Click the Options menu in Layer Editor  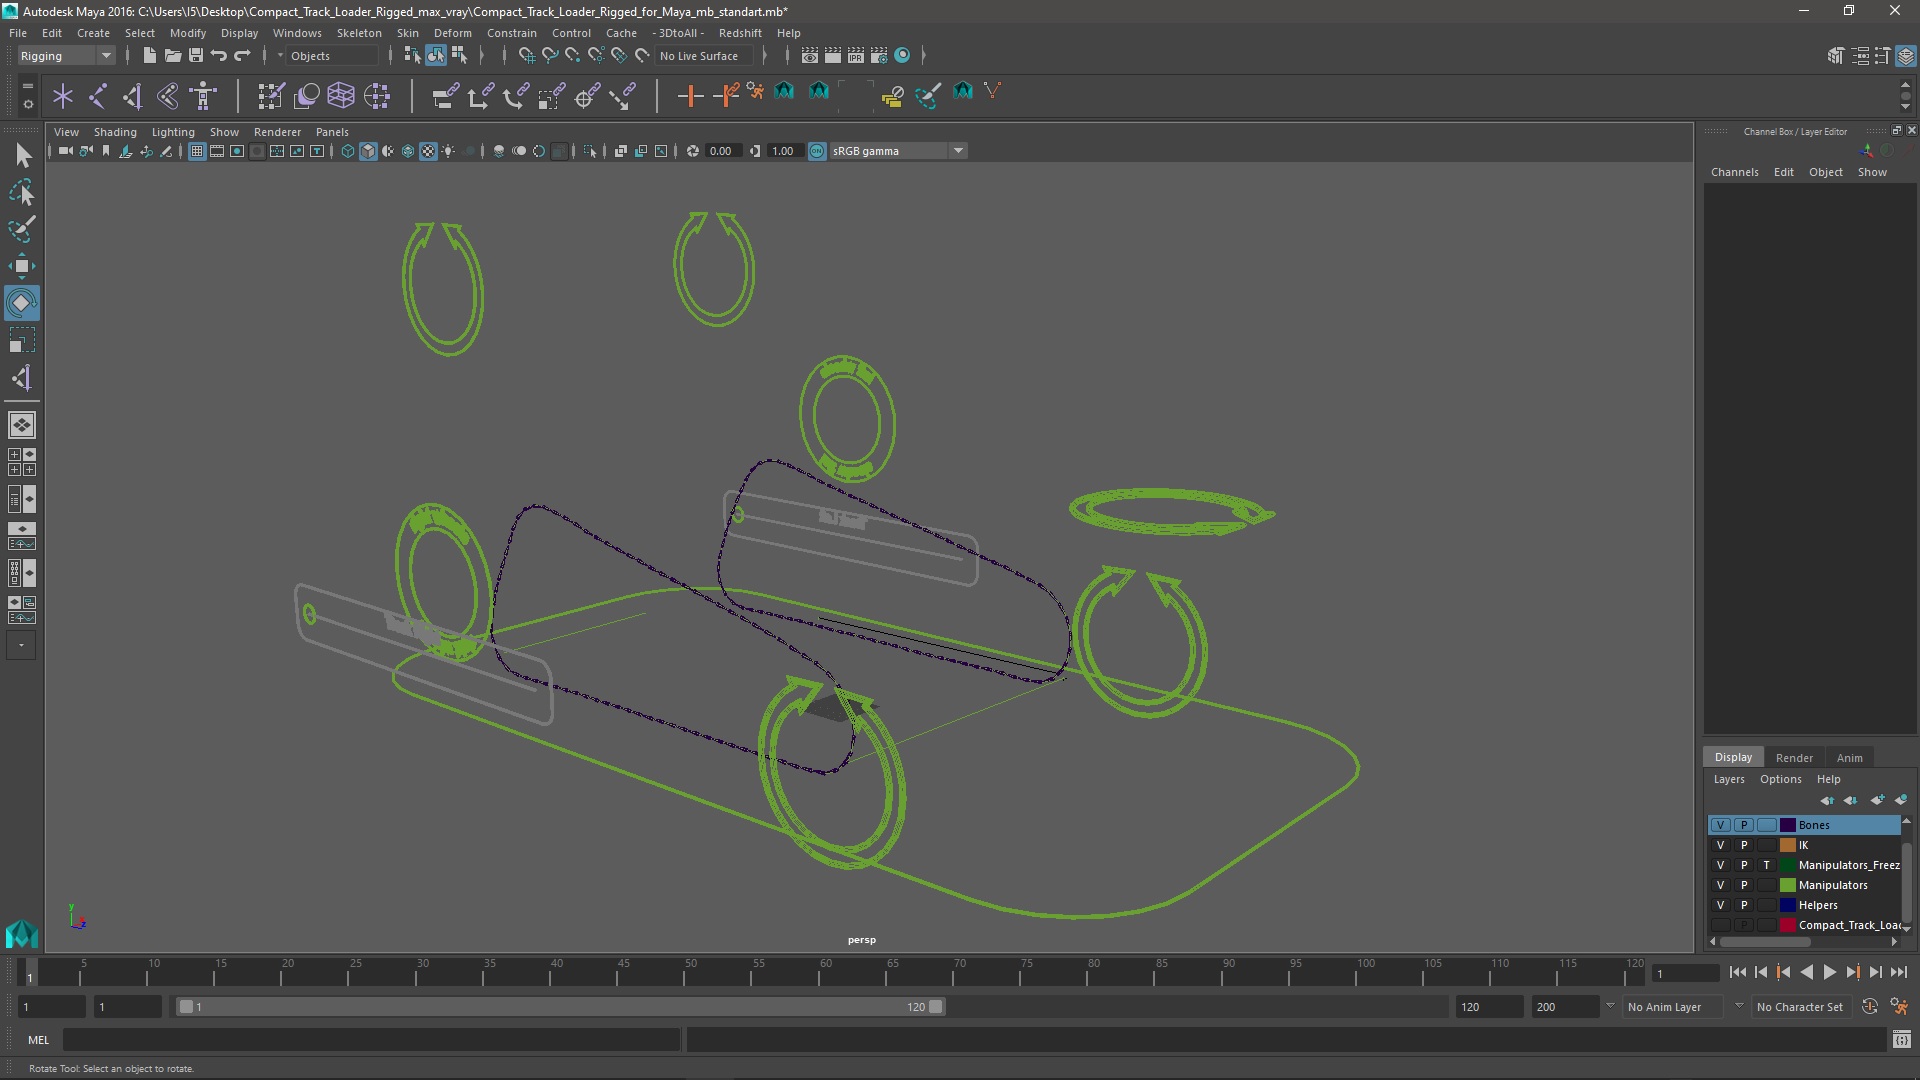[x=1780, y=779]
